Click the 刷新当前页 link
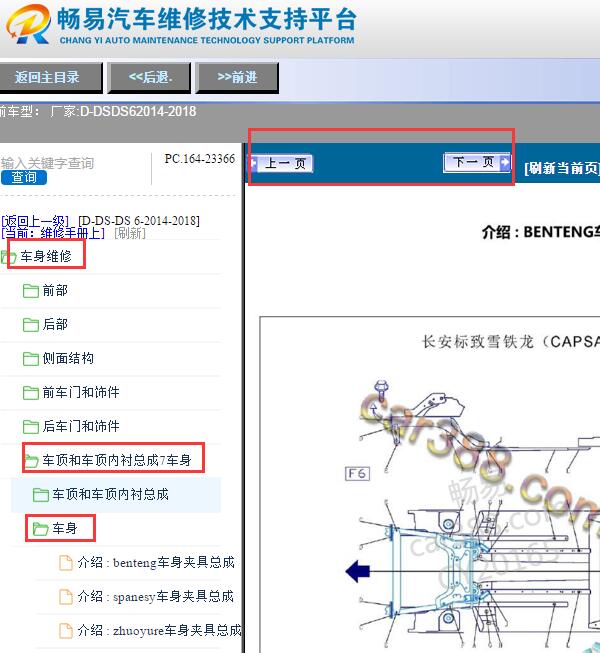The image size is (600, 653). click(x=562, y=168)
